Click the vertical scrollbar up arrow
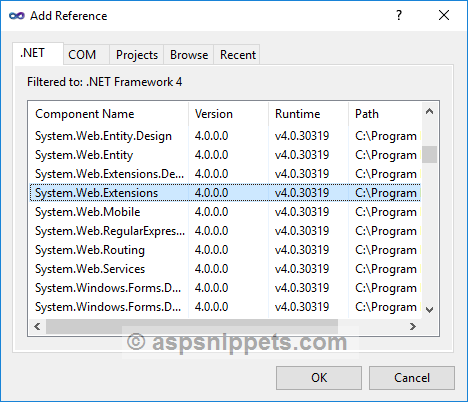This screenshot has width=468, height=402. coord(430,111)
